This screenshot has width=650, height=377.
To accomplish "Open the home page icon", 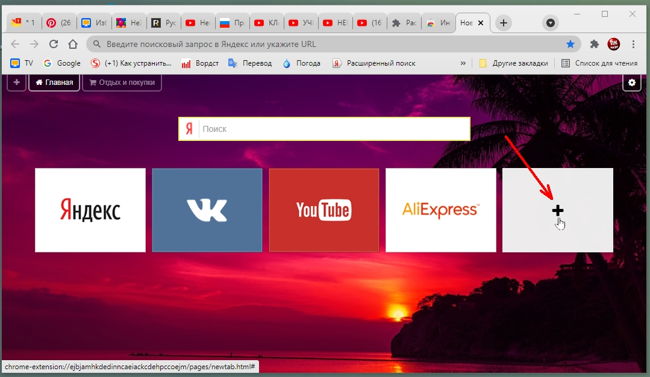I will coord(73,44).
